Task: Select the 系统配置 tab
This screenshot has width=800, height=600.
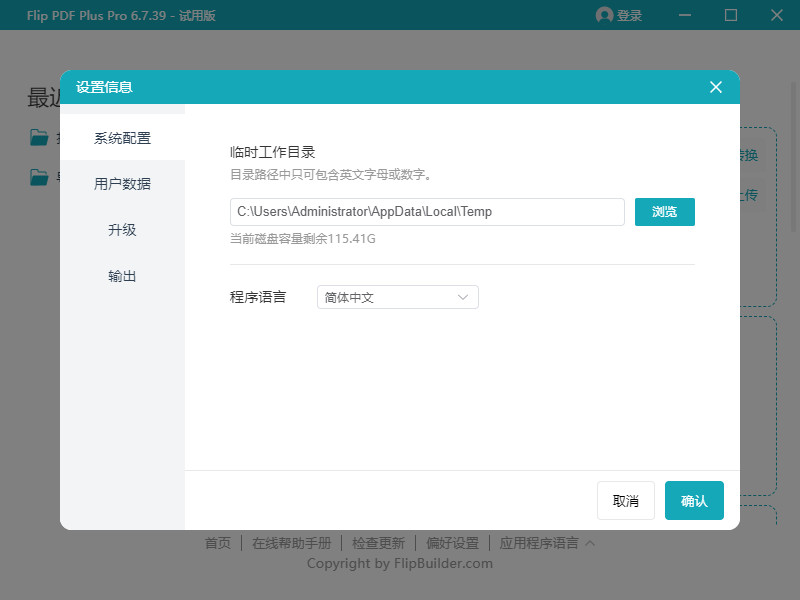Action: (122, 137)
